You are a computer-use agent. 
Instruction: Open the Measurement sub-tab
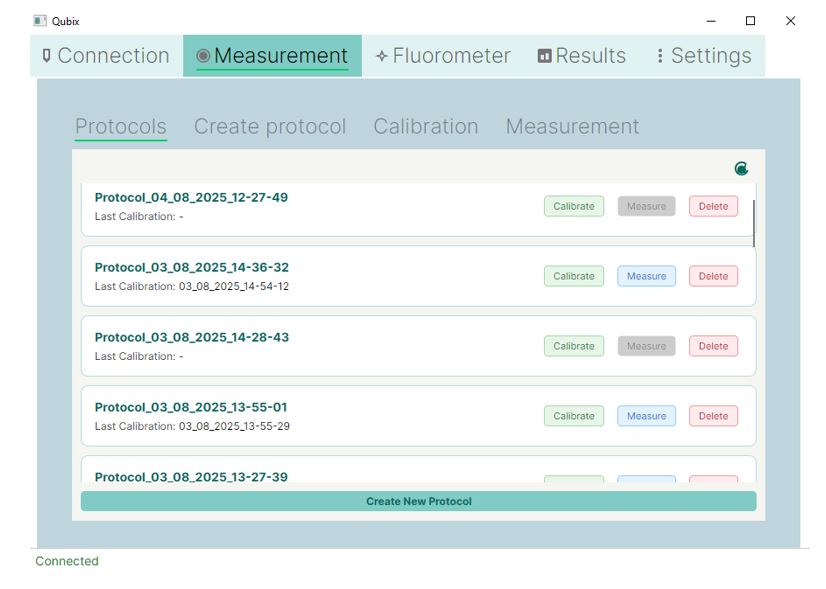[x=573, y=126]
